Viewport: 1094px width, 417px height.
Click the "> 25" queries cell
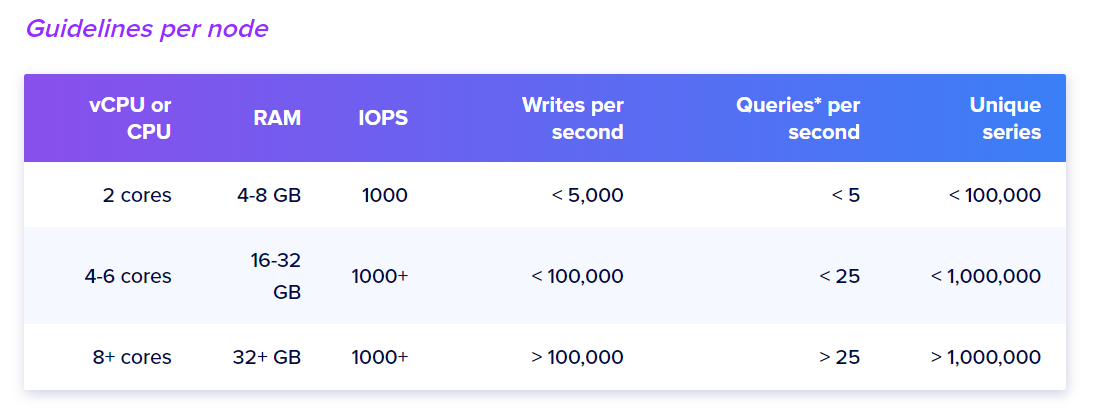click(840, 357)
